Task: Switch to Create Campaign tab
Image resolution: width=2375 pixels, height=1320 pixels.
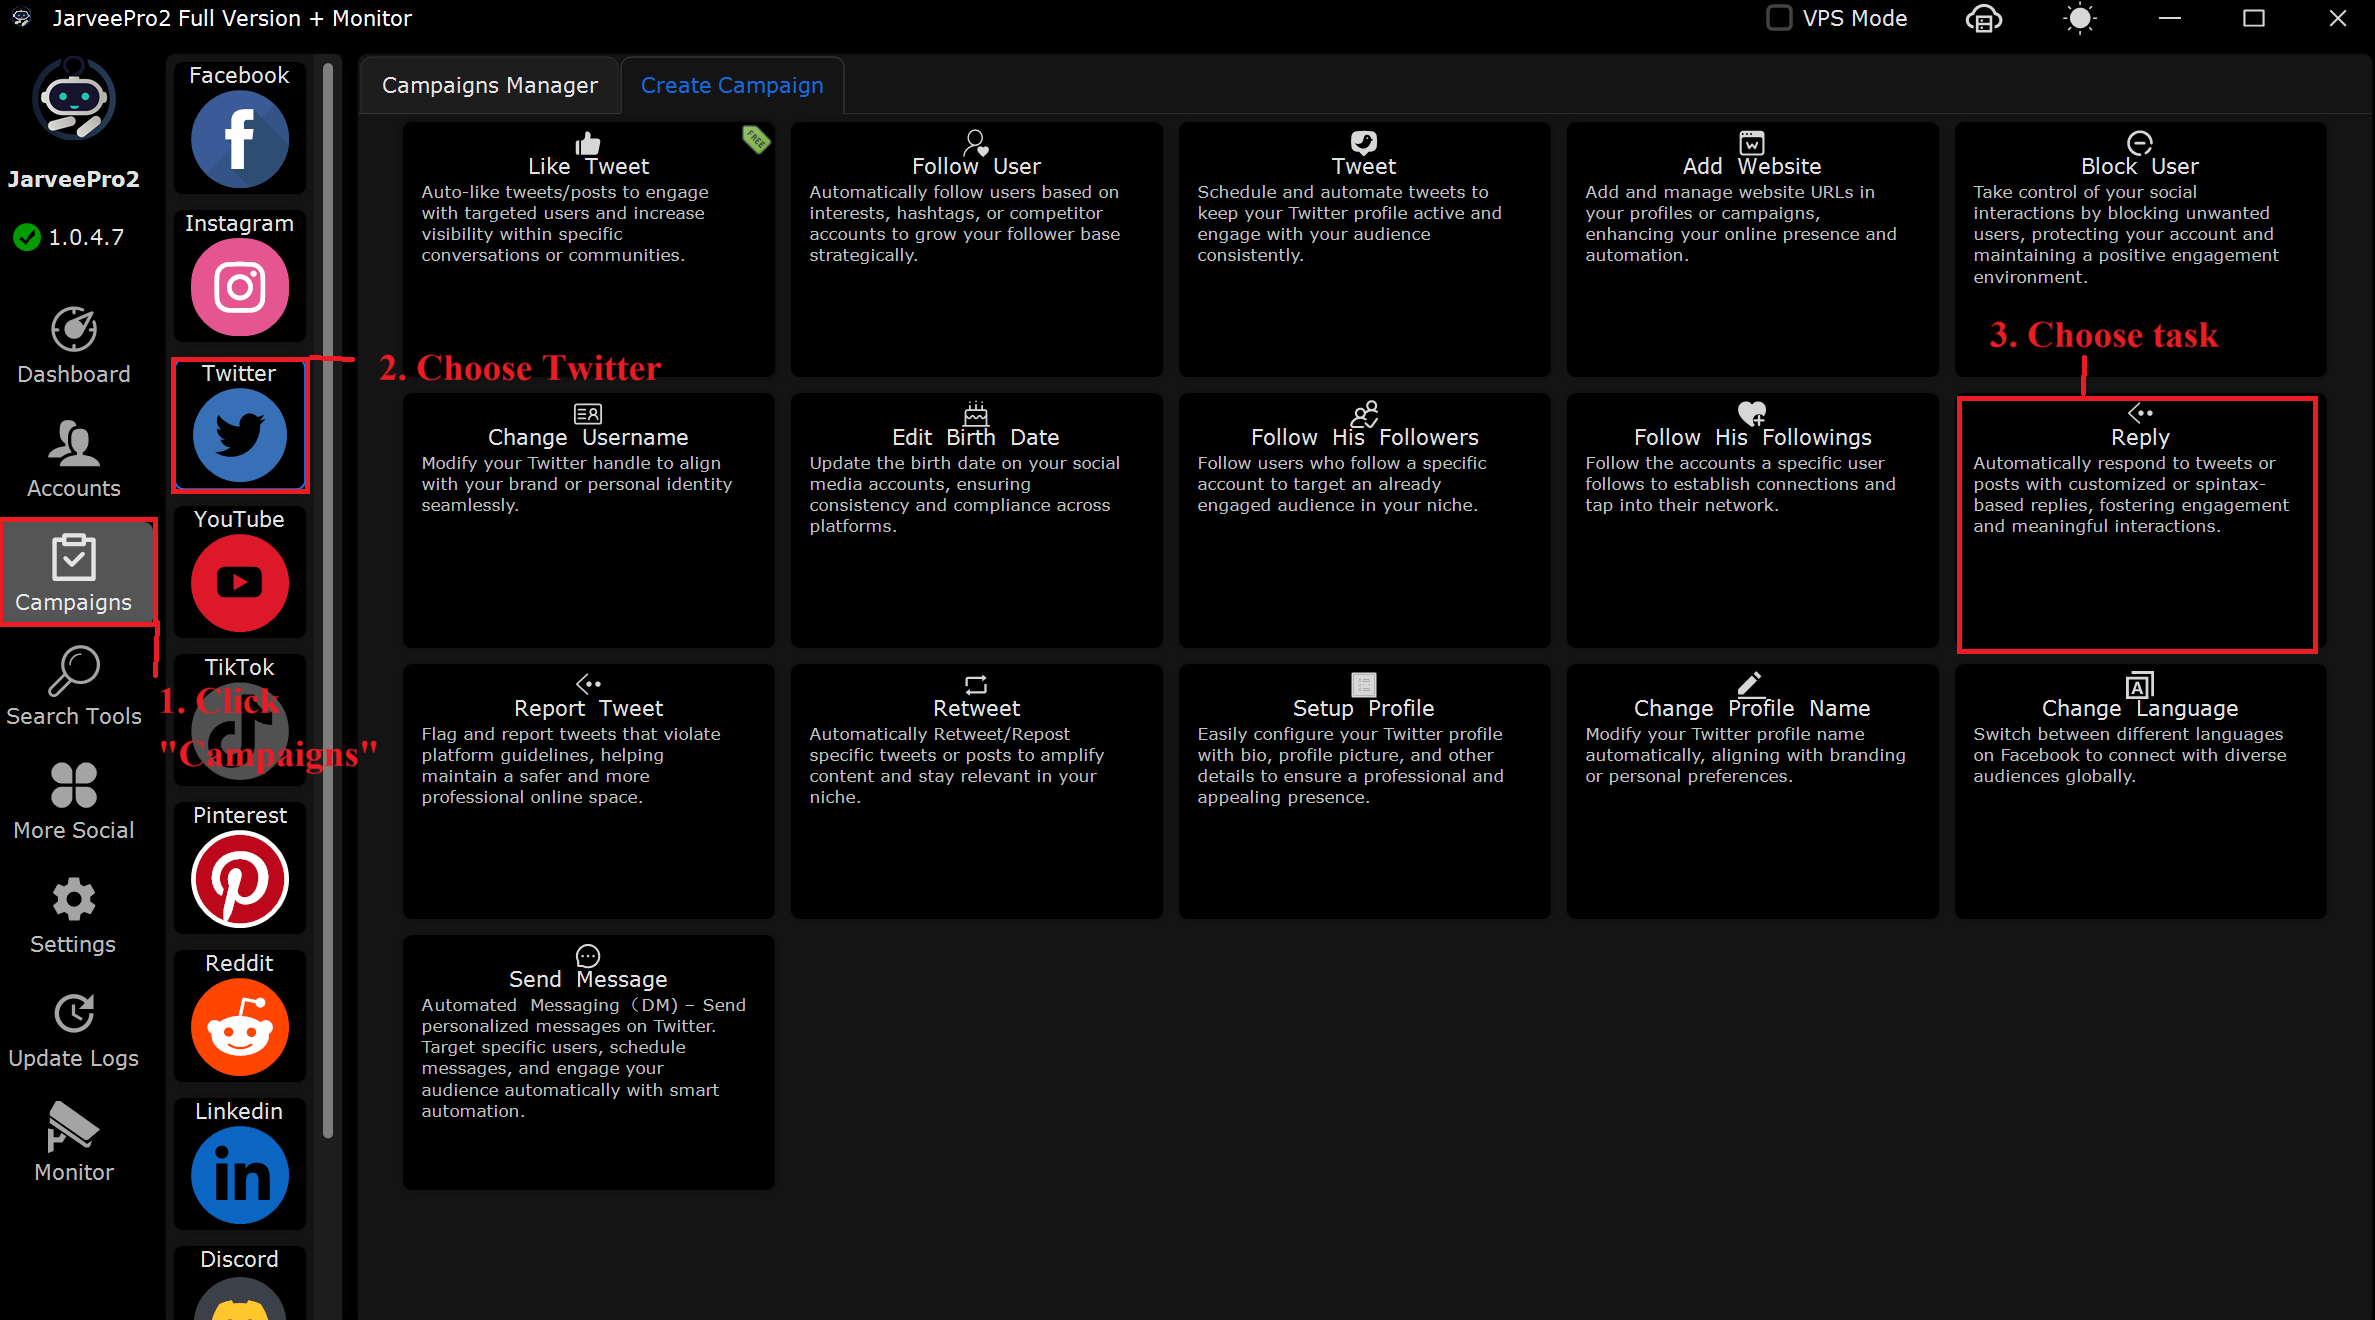Action: click(732, 85)
